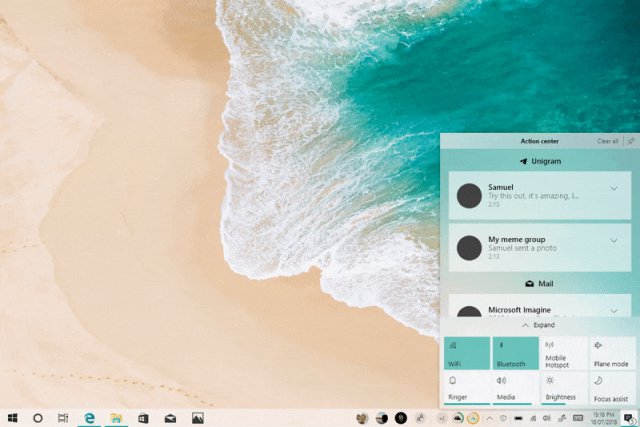Click the Cortana circle icon in taskbar

coord(38,417)
